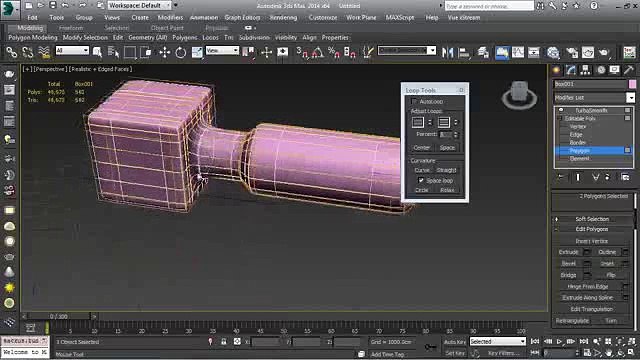The width and height of the screenshot is (640, 360).
Task: Open the key filter 'Selected' dropdown
Action: pyautogui.click(x=498, y=342)
